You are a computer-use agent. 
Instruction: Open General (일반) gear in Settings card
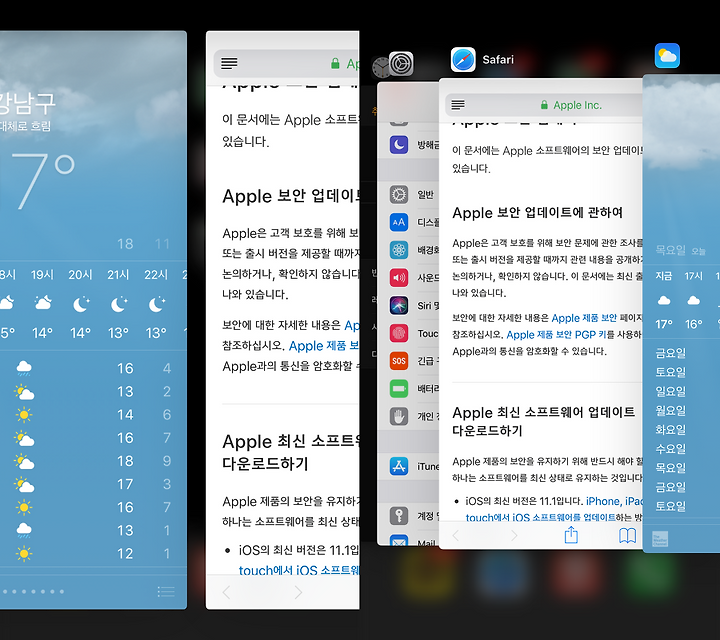399,195
